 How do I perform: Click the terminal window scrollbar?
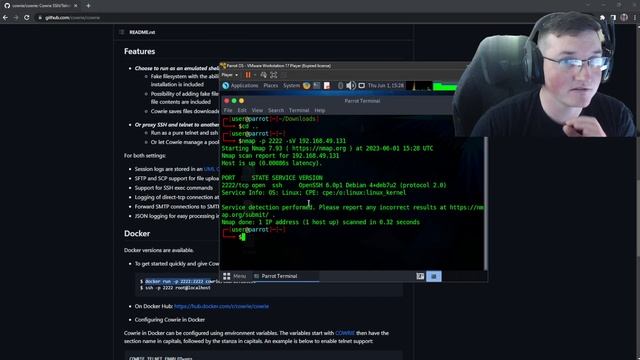click(485, 203)
